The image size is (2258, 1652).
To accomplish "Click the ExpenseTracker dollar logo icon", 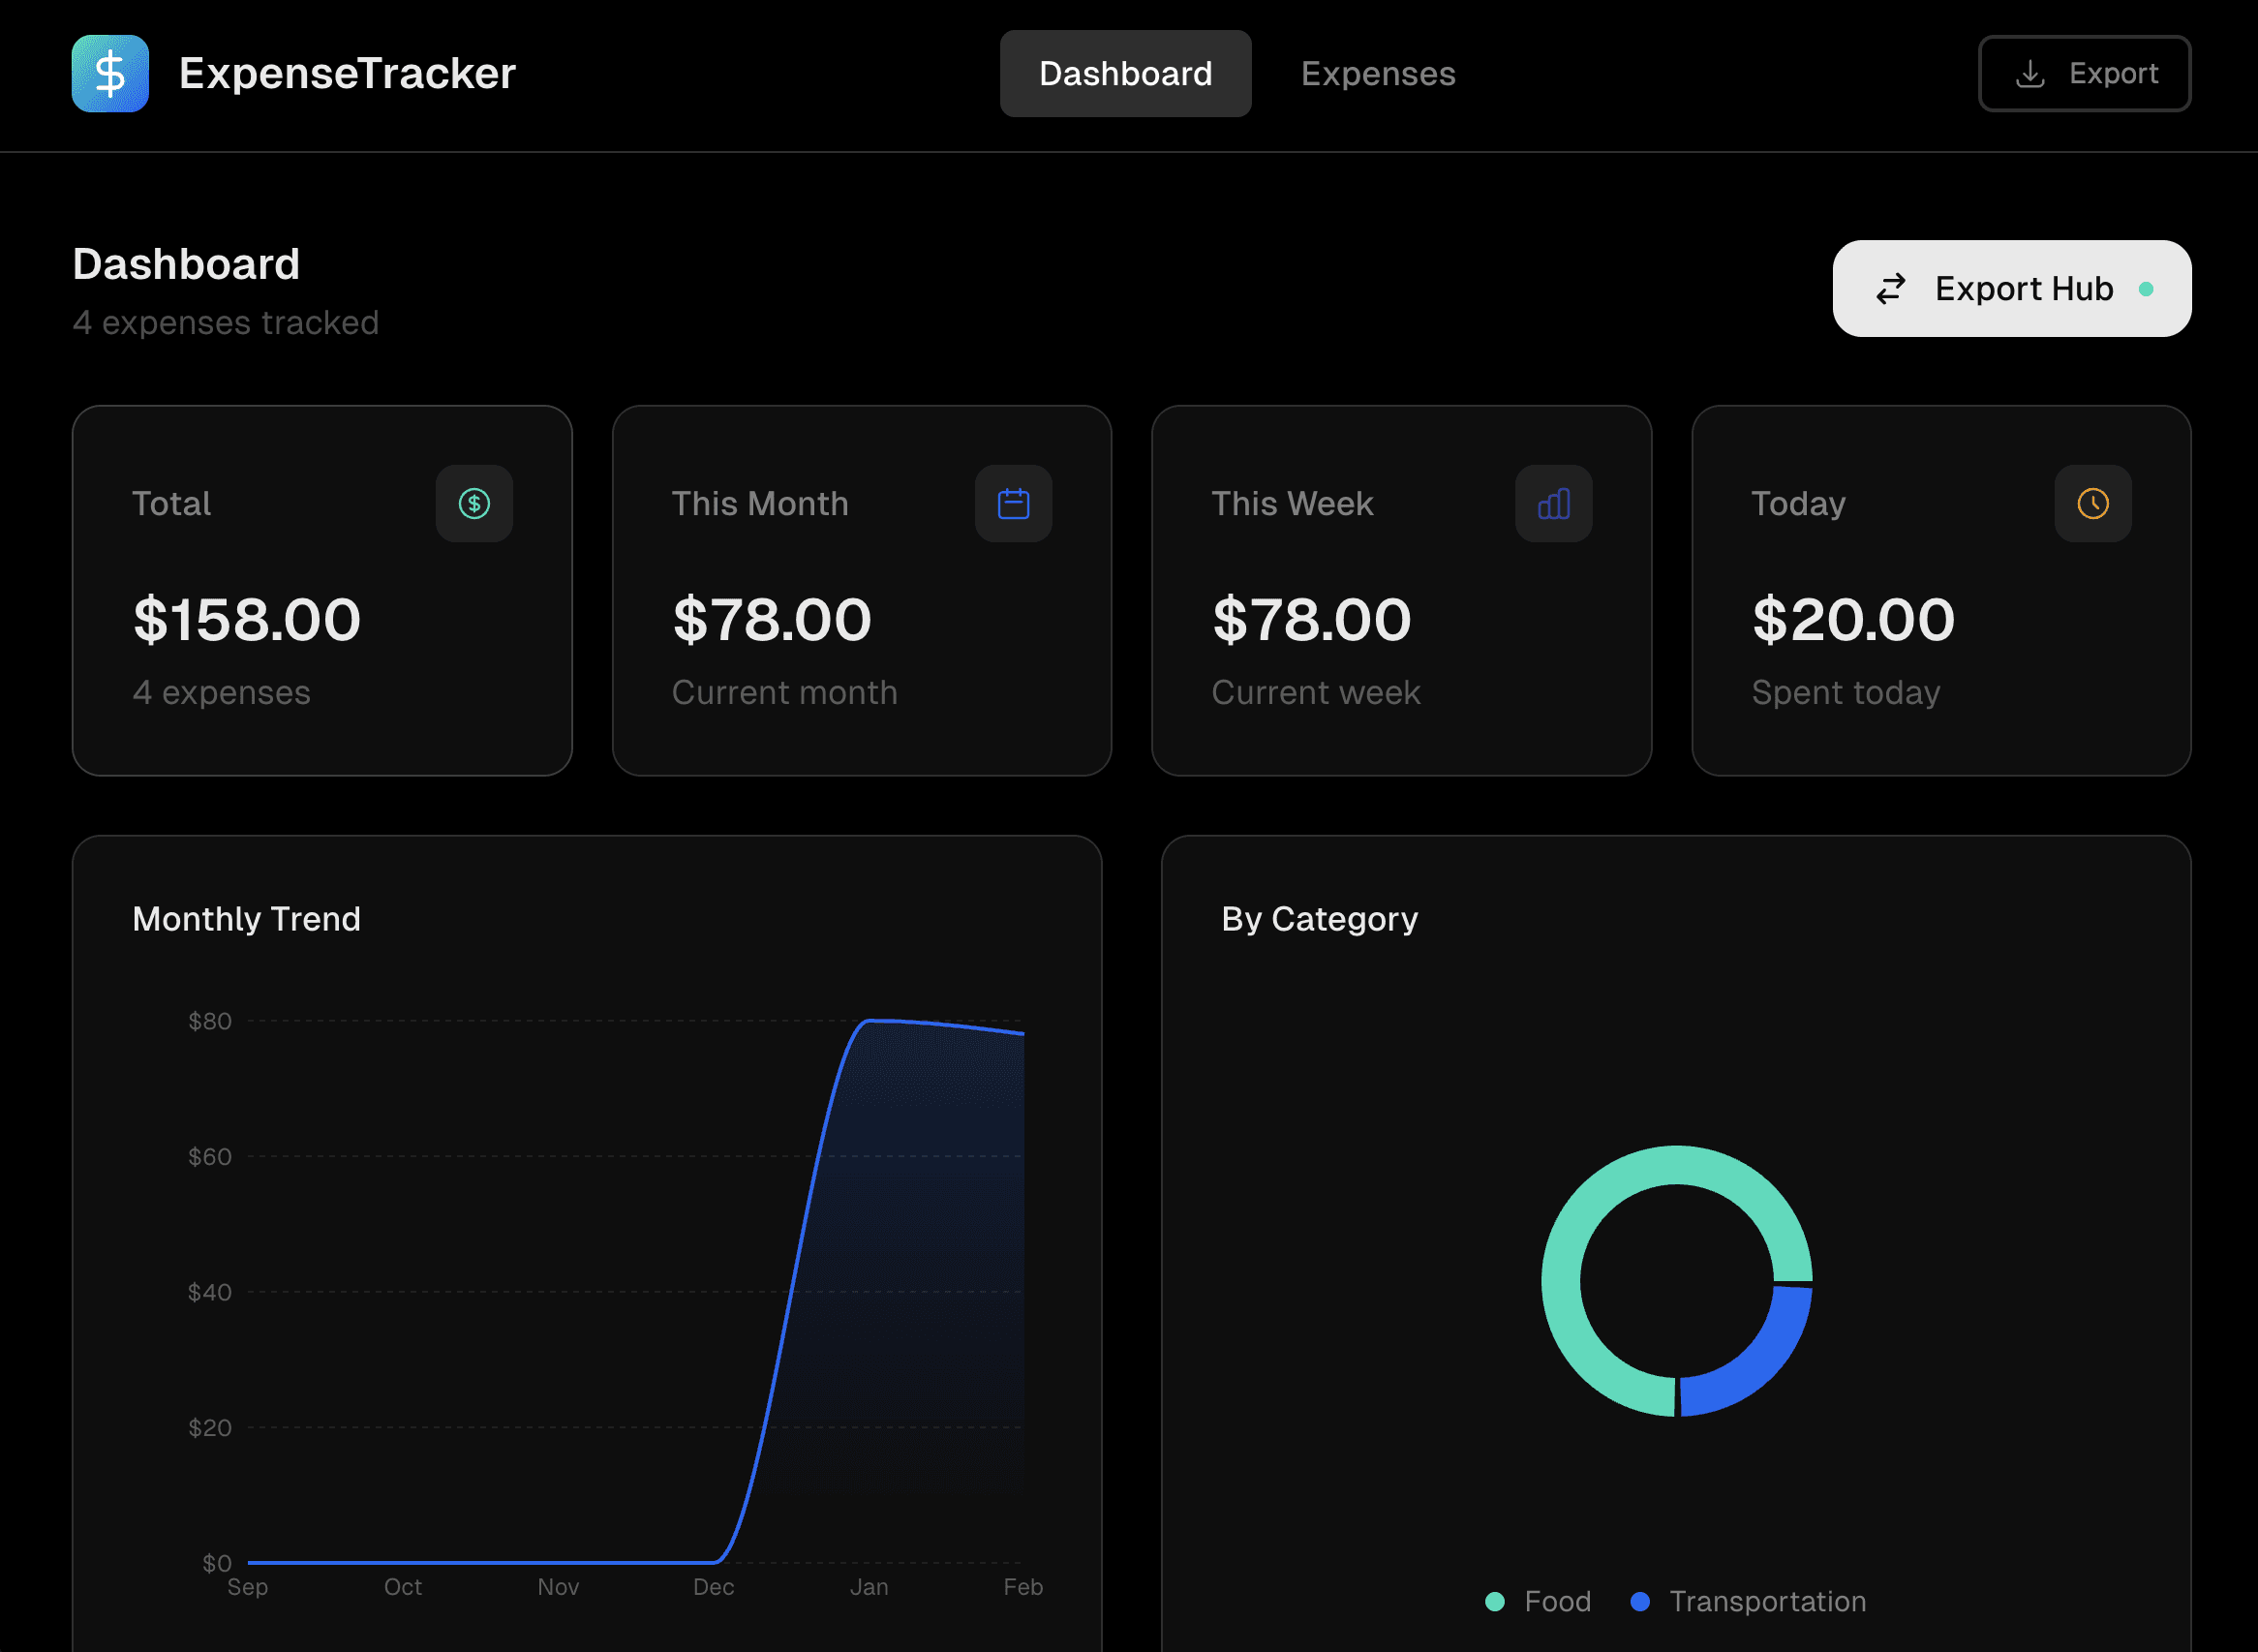I will click(x=110, y=74).
